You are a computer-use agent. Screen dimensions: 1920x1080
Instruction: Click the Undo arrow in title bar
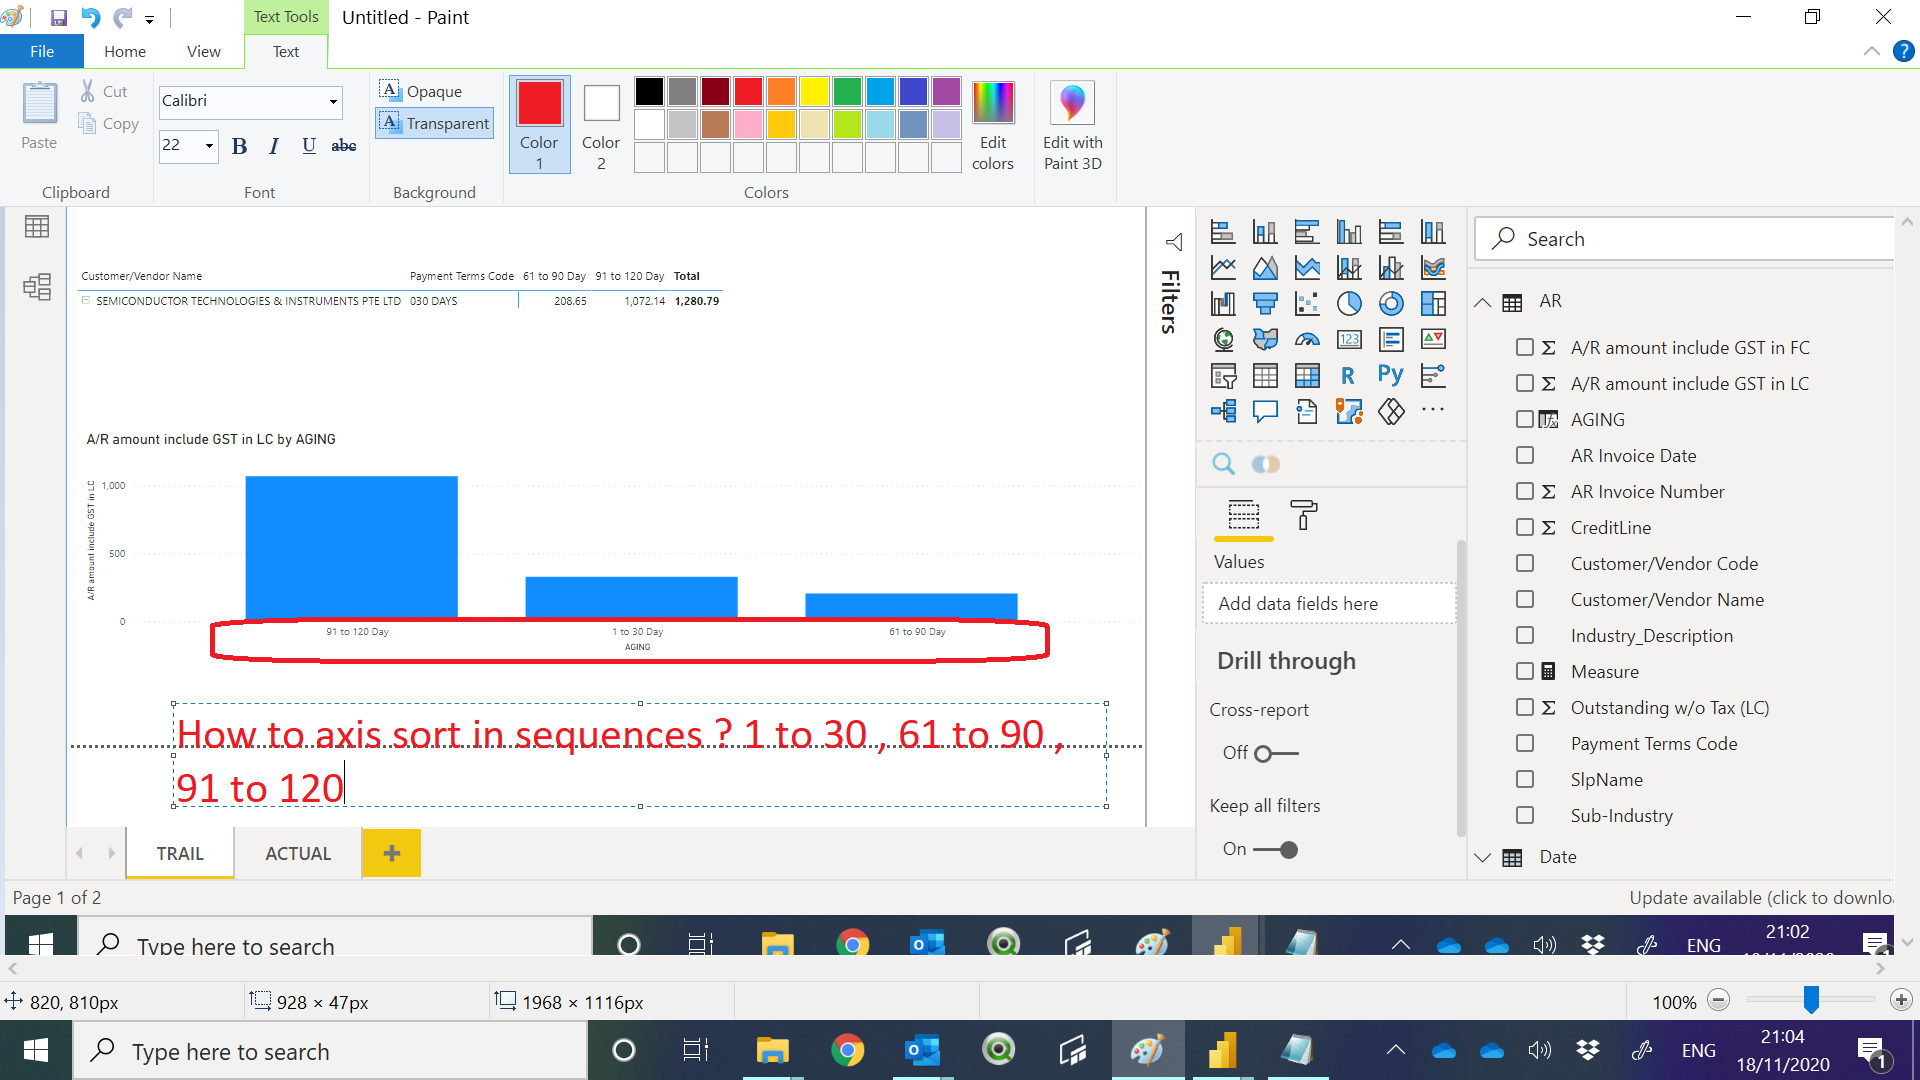91,17
